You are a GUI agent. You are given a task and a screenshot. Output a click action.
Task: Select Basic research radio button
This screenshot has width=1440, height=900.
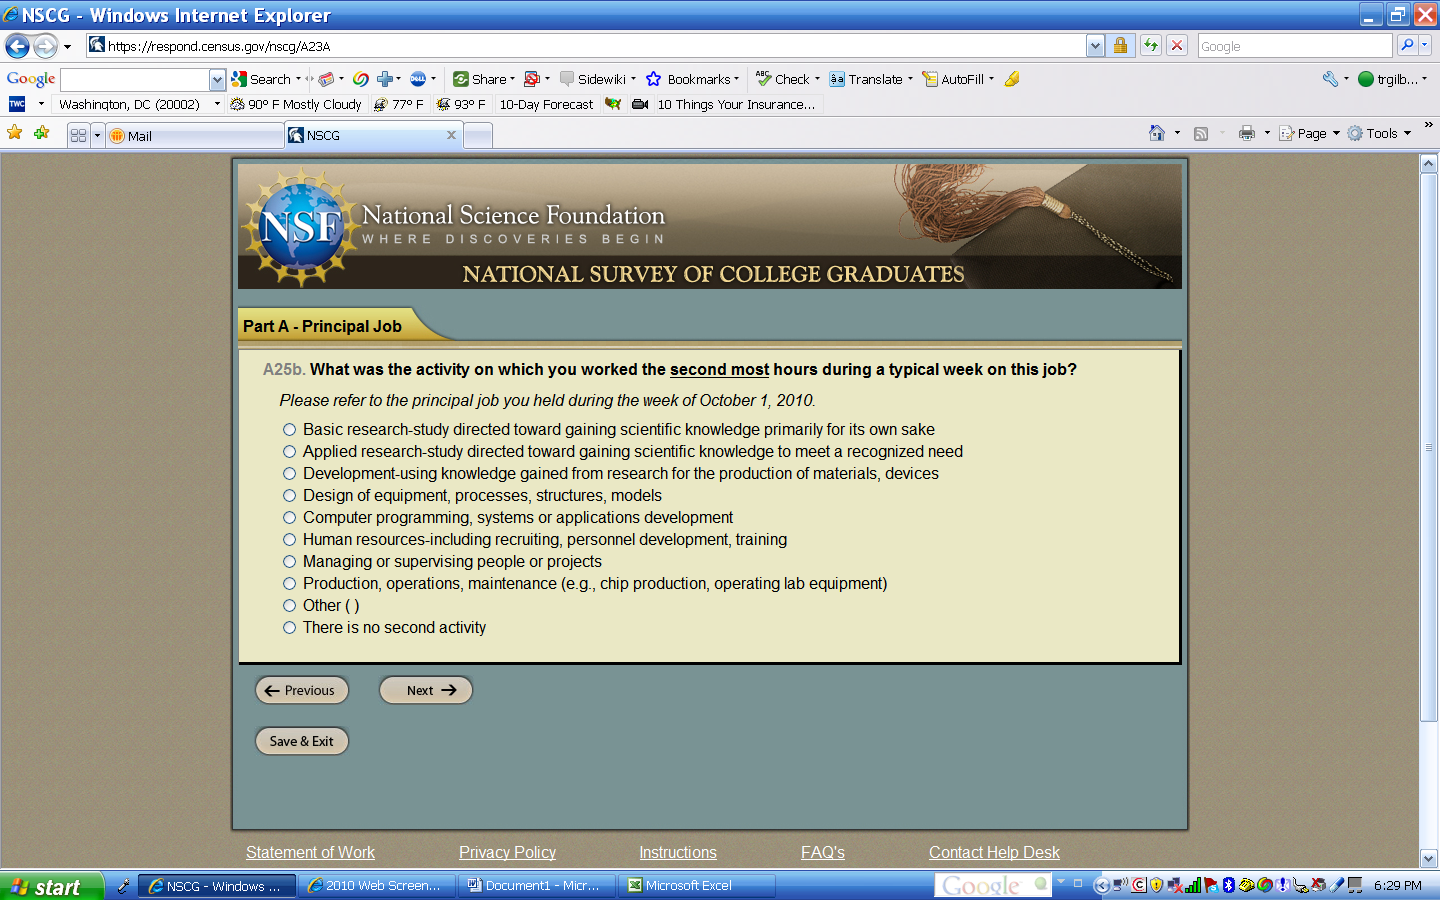pos(289,430)
